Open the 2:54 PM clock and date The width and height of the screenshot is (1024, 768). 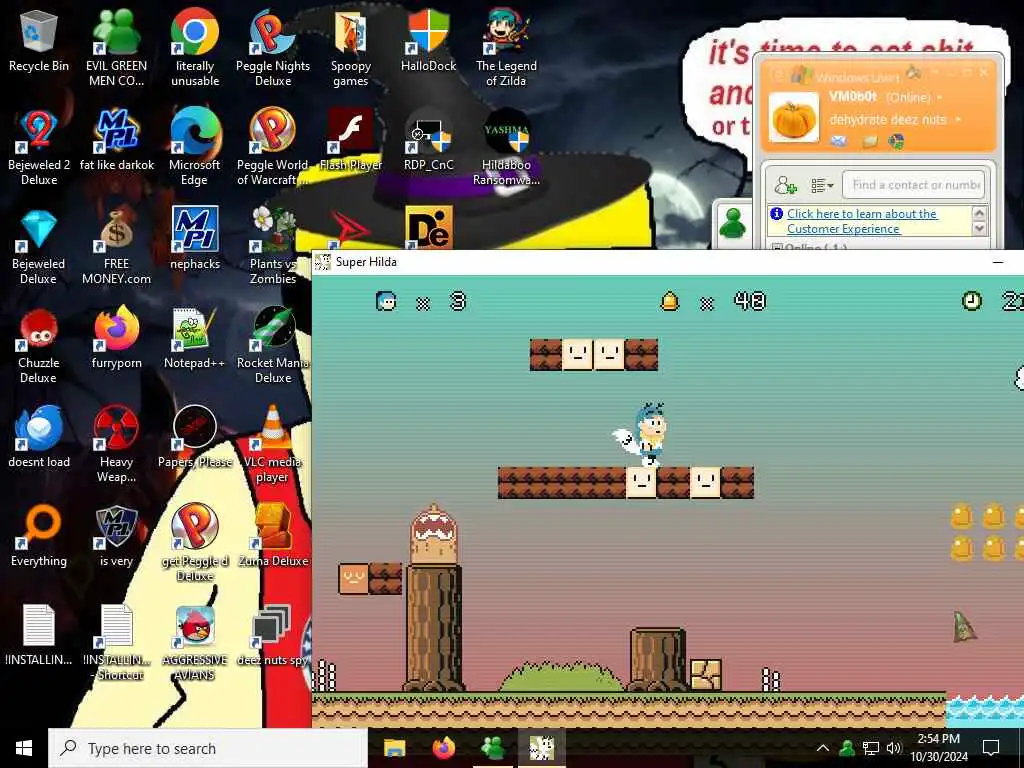pos(939,748)
